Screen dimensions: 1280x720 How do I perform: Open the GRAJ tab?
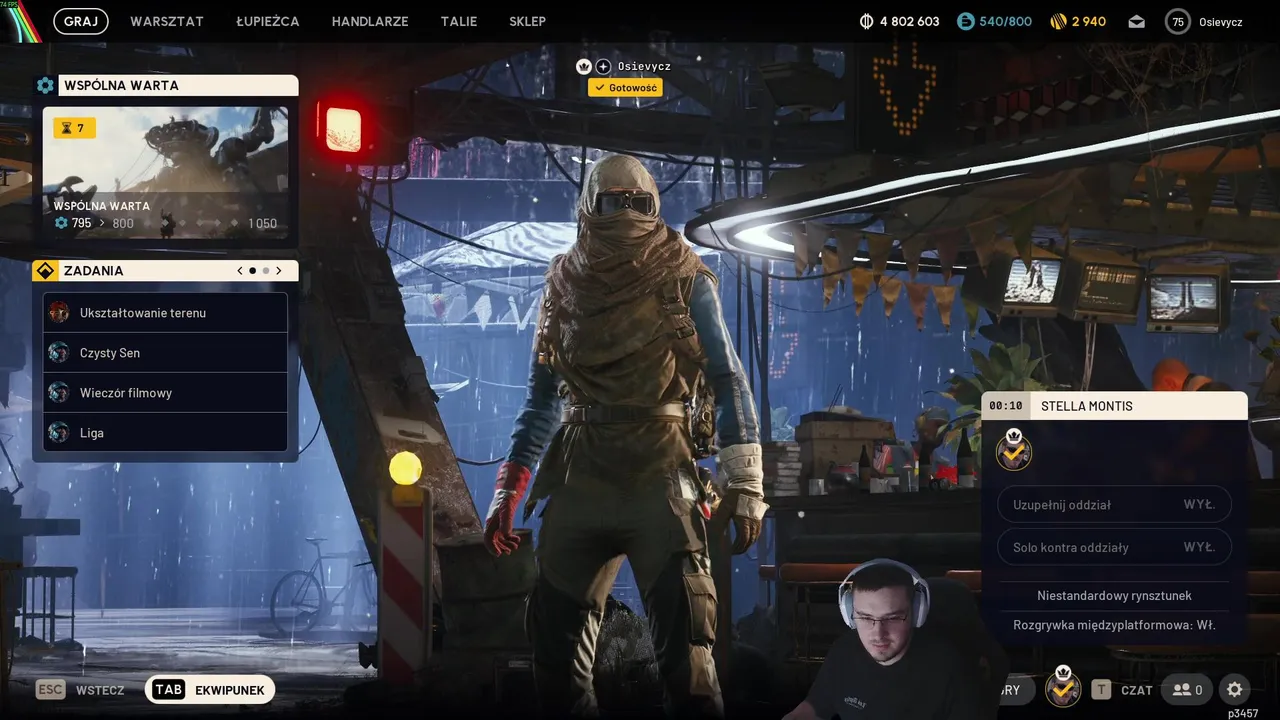(81, 21)
